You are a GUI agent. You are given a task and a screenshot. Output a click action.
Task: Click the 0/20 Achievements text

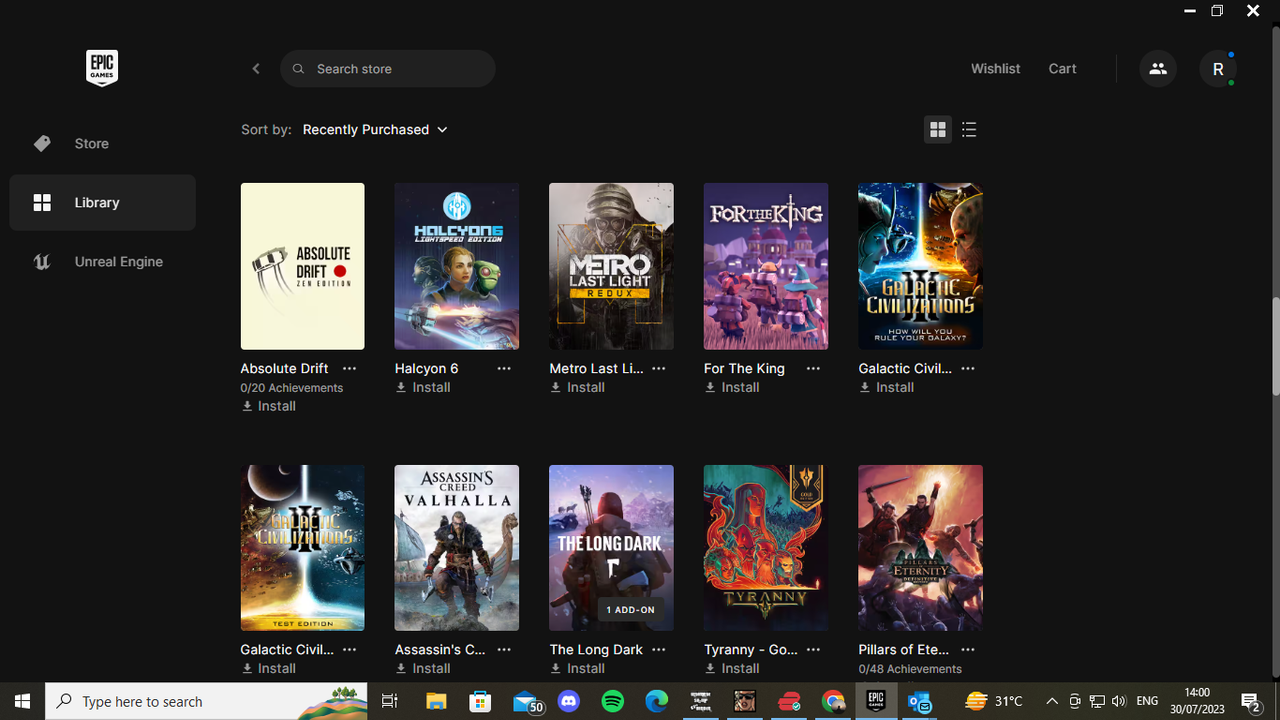click(292, 388)
